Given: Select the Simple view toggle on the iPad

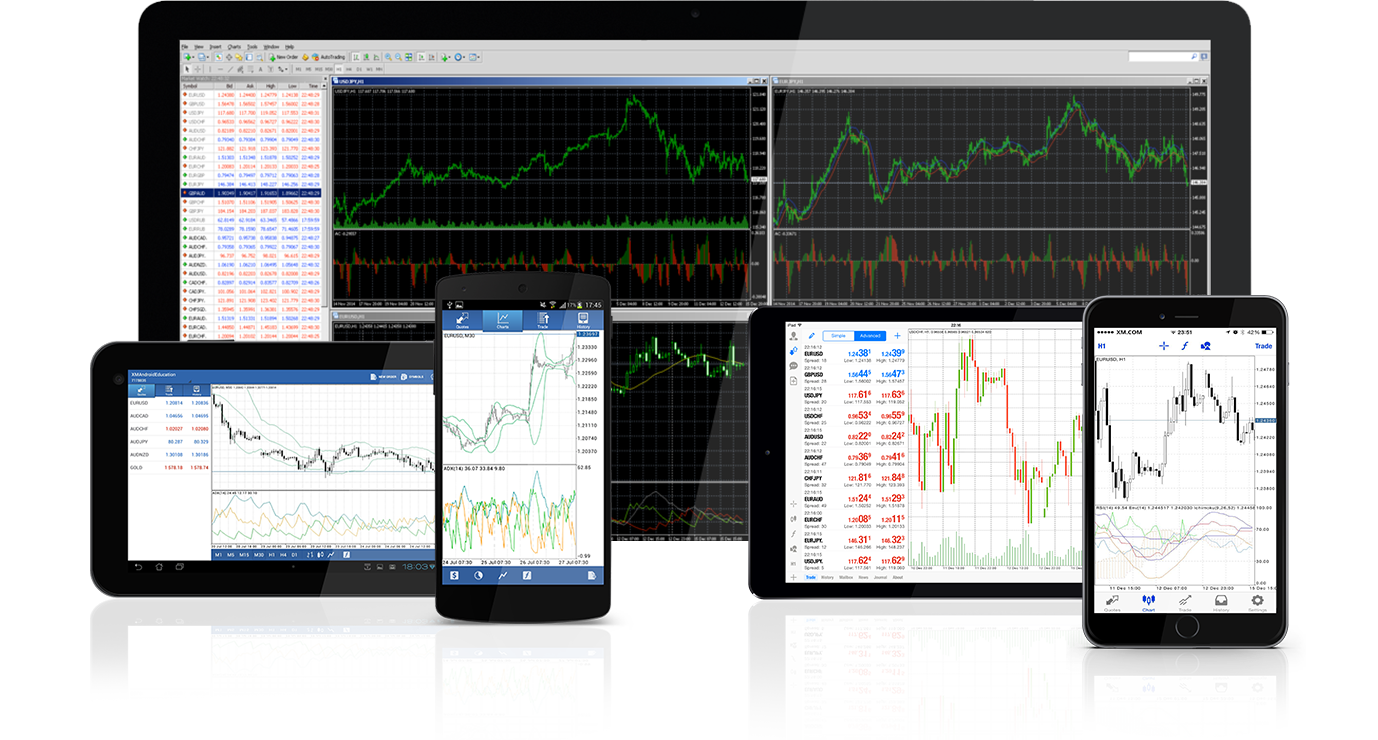Looking at the screenshot, I should click(x=837, y=335).
